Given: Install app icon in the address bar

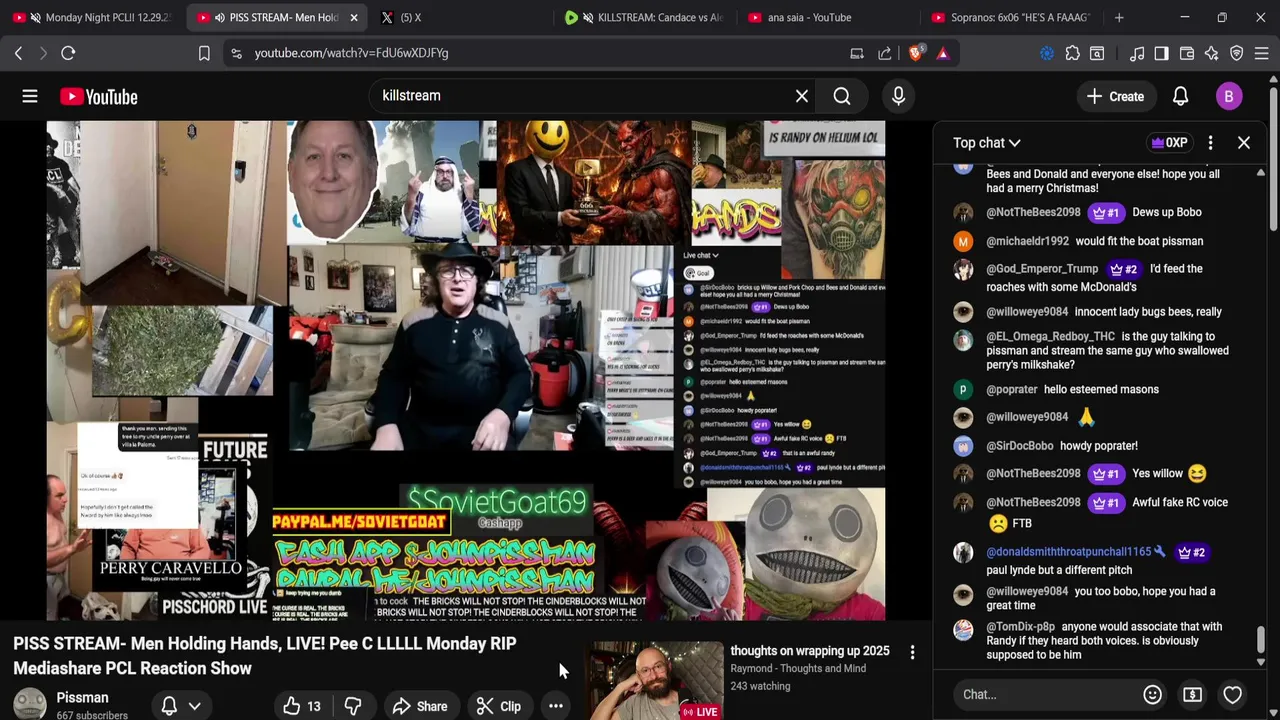Looking at the screenshot, I should coord(857,53).
